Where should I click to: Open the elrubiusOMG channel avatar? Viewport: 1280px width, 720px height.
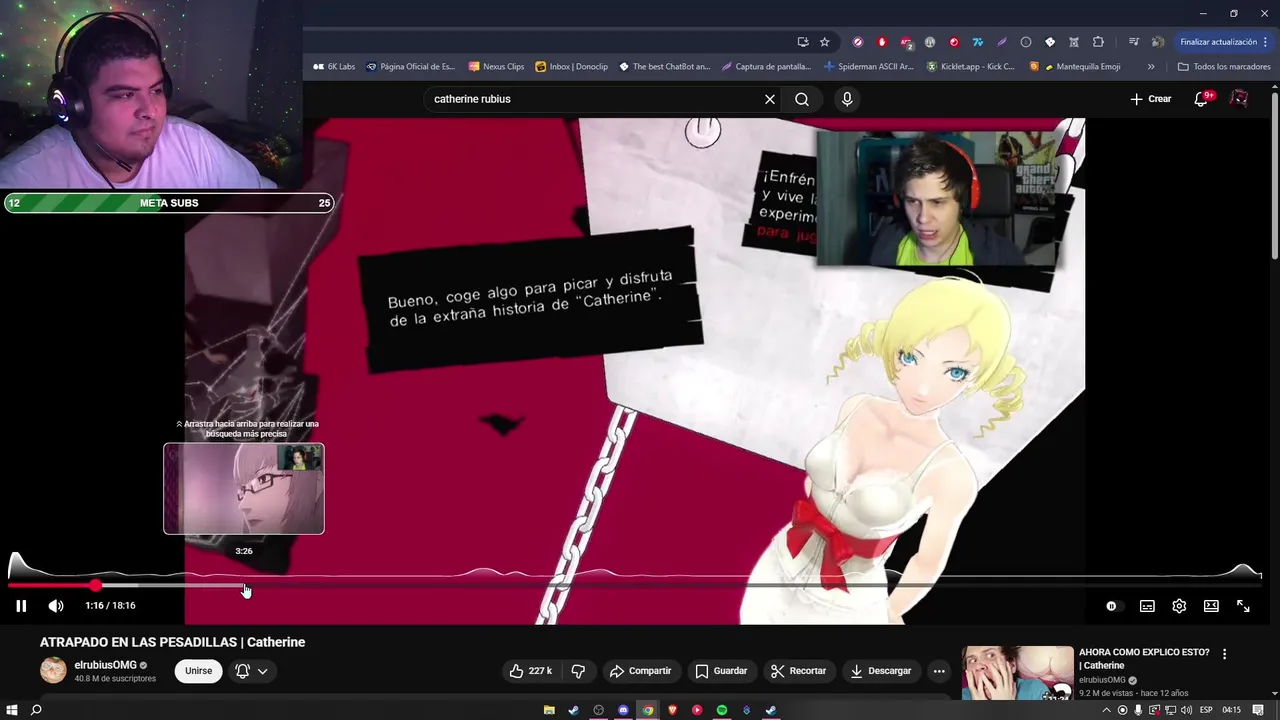(x=53, y=670)
